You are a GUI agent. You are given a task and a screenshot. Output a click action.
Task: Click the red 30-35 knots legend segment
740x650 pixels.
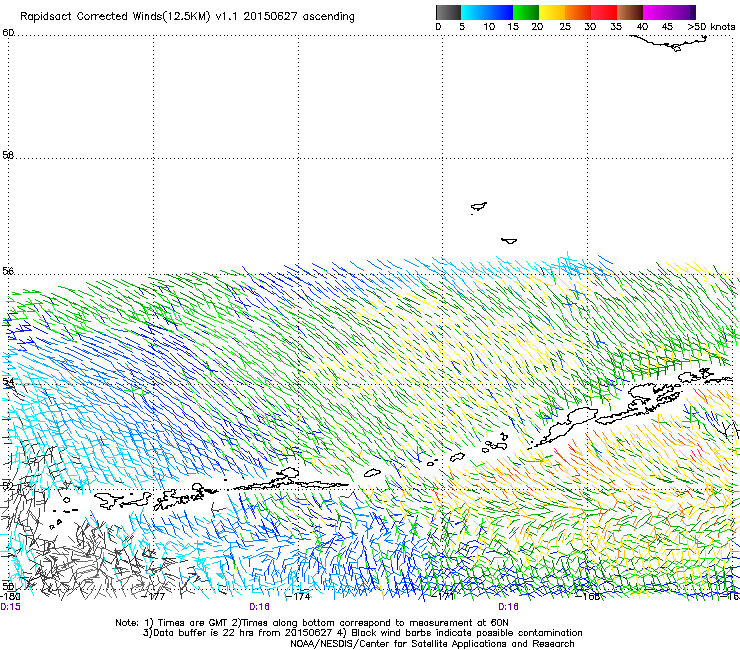pos(604,12)
